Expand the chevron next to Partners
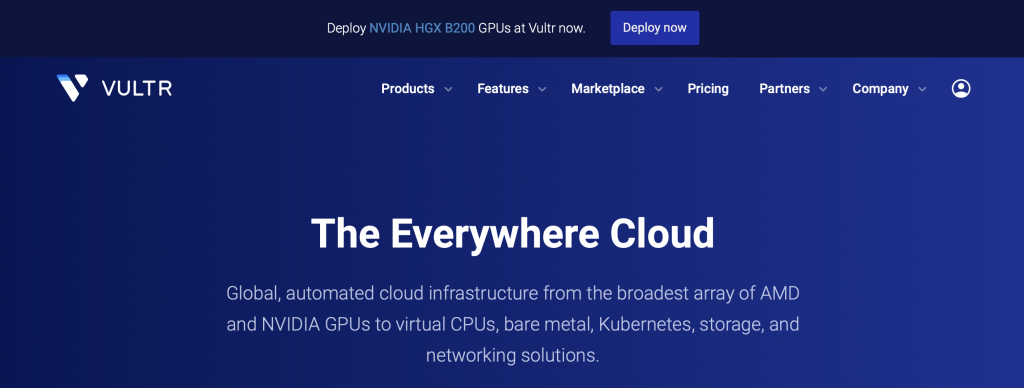 (823, 89)
